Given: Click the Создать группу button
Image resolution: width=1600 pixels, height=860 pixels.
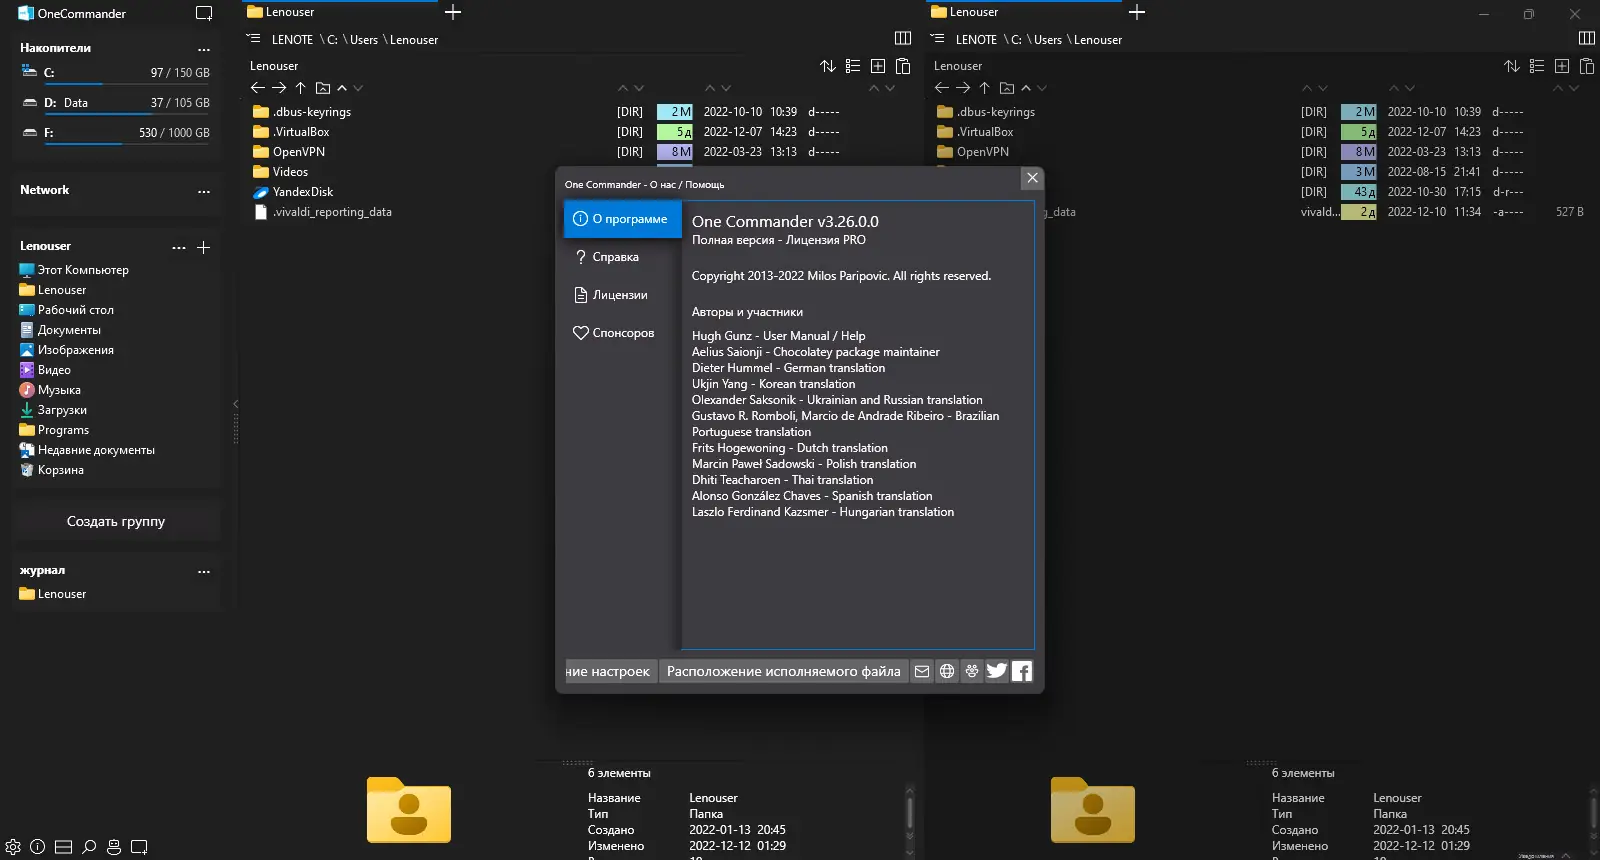Looking at the screenshot, I should (116, 521).
